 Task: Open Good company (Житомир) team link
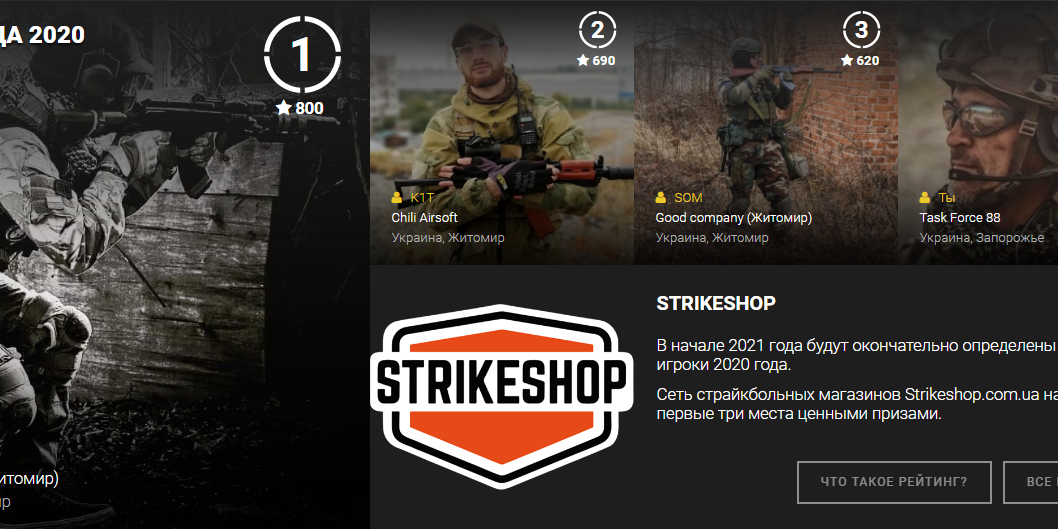coord(733,218)
